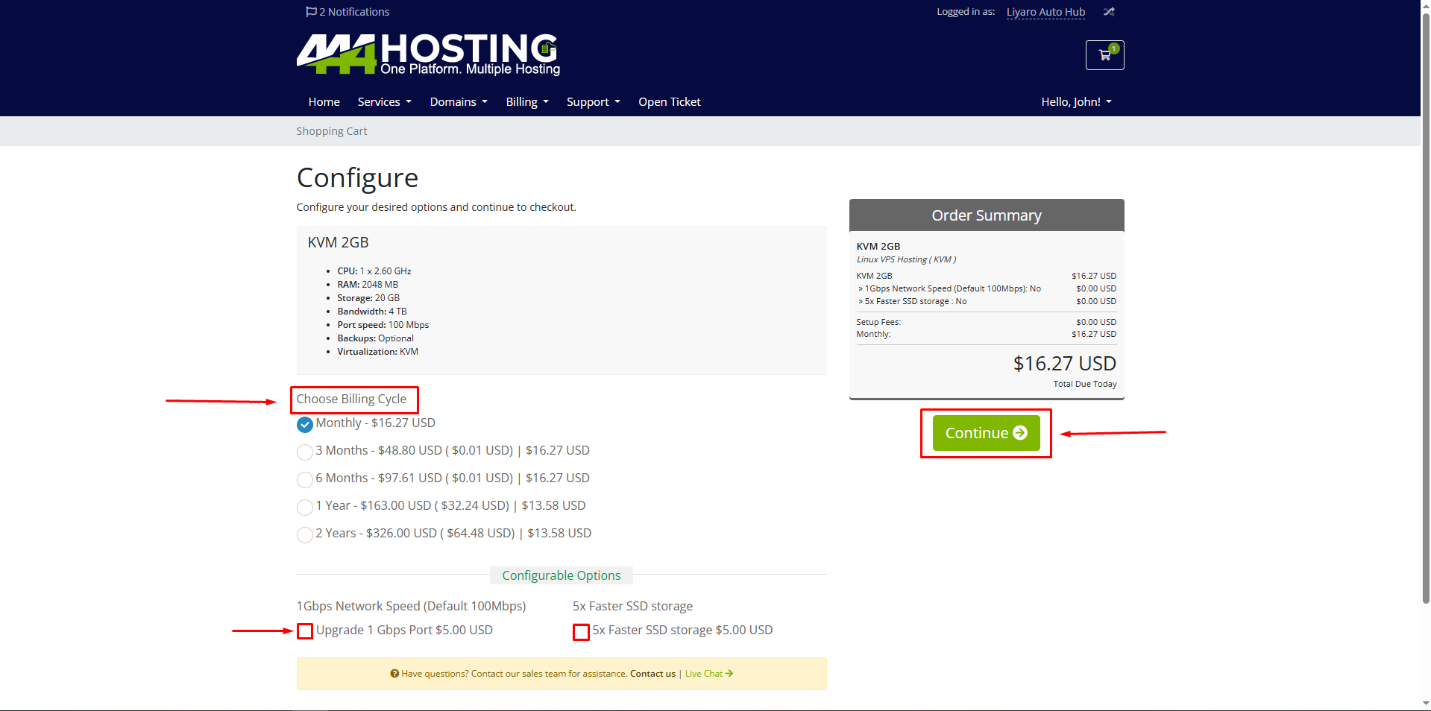Select the 3 Months billing option
Viewport: 1431px width, 711px height.
pos(305,451)
